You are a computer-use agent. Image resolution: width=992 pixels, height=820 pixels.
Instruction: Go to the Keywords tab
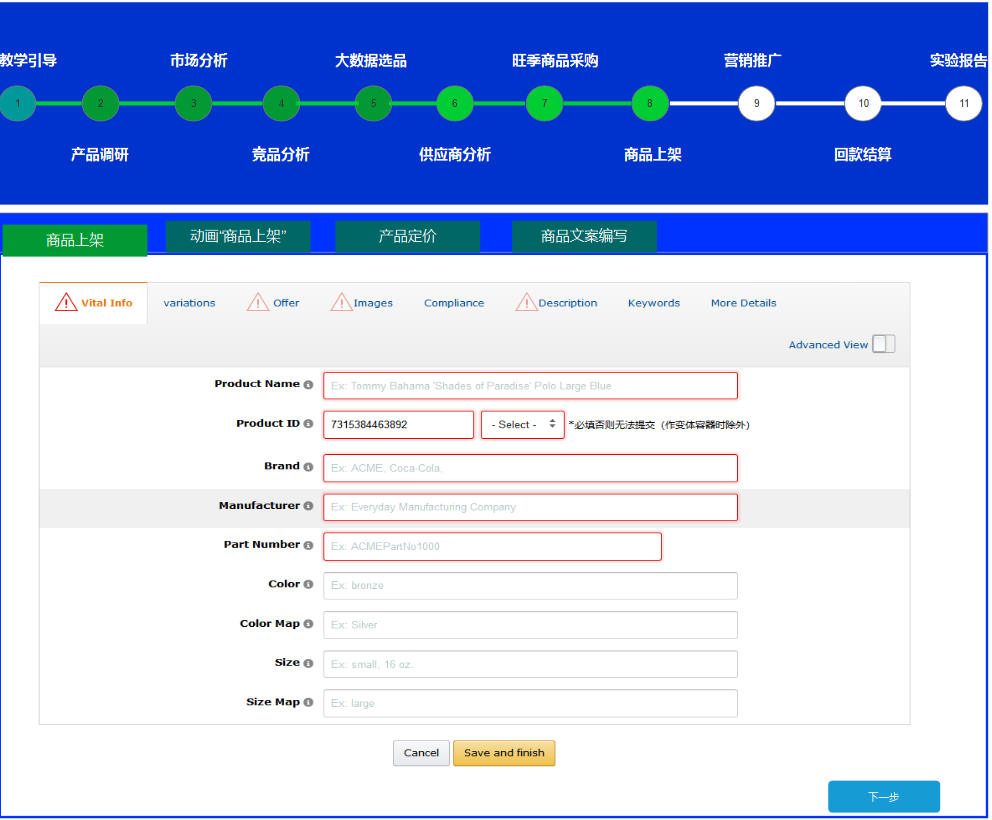(653, 303)
